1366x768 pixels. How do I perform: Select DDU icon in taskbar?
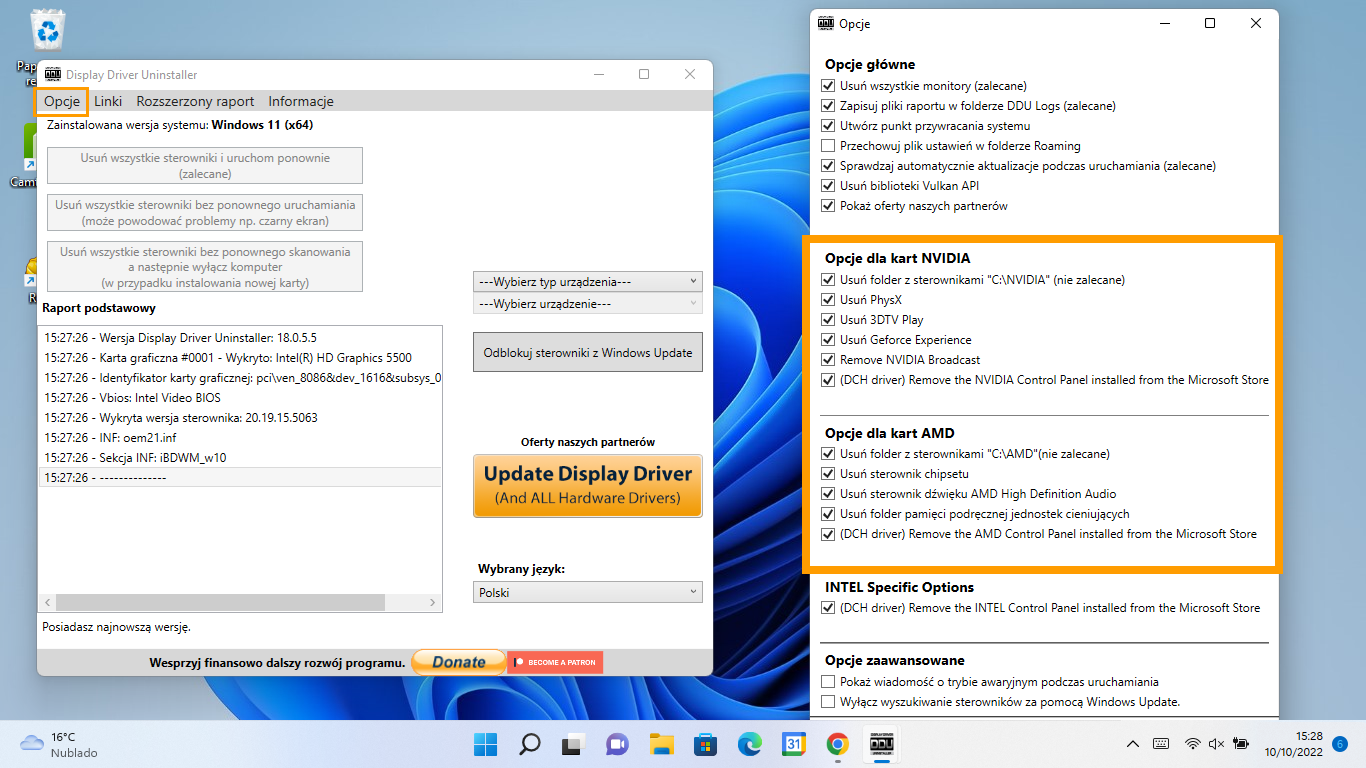pyautogui.click(x=881, y=744)
